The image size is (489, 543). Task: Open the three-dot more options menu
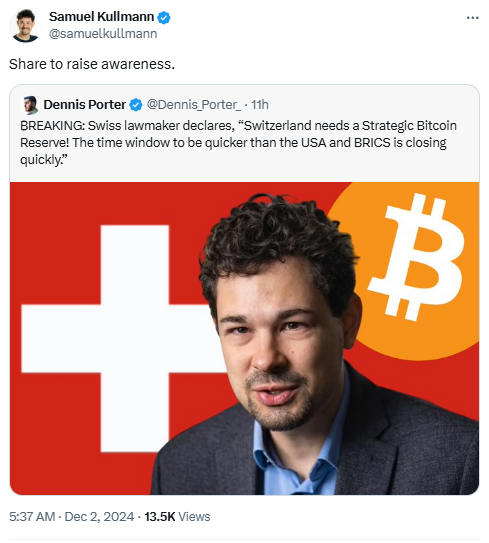click(x=472, y=17)
